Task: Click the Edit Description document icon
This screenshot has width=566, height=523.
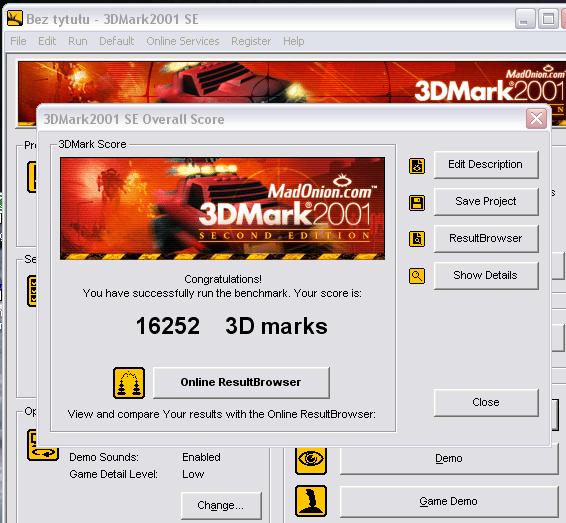Action: point(417,166)
